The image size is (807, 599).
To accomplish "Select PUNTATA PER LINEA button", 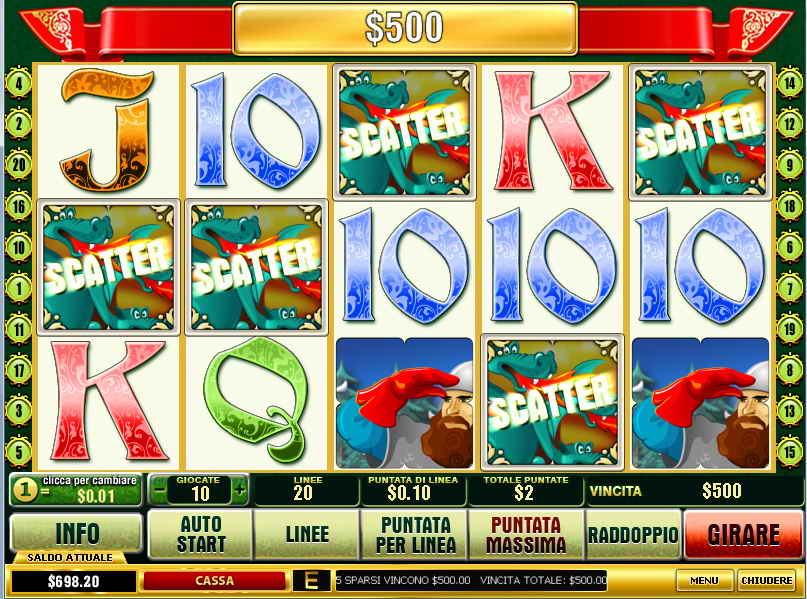I will pos(415,535).
